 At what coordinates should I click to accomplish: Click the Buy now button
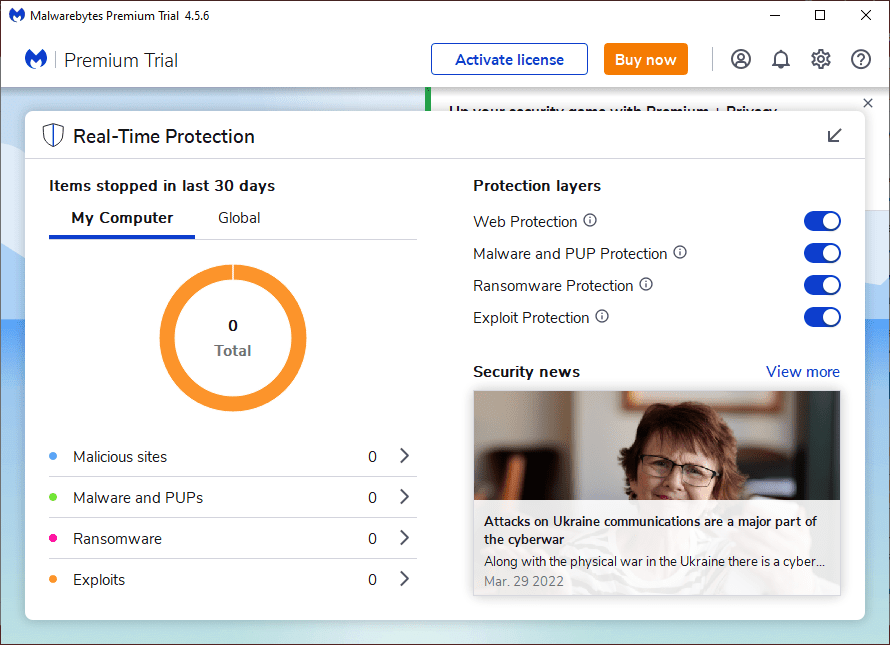click(645, 59)
